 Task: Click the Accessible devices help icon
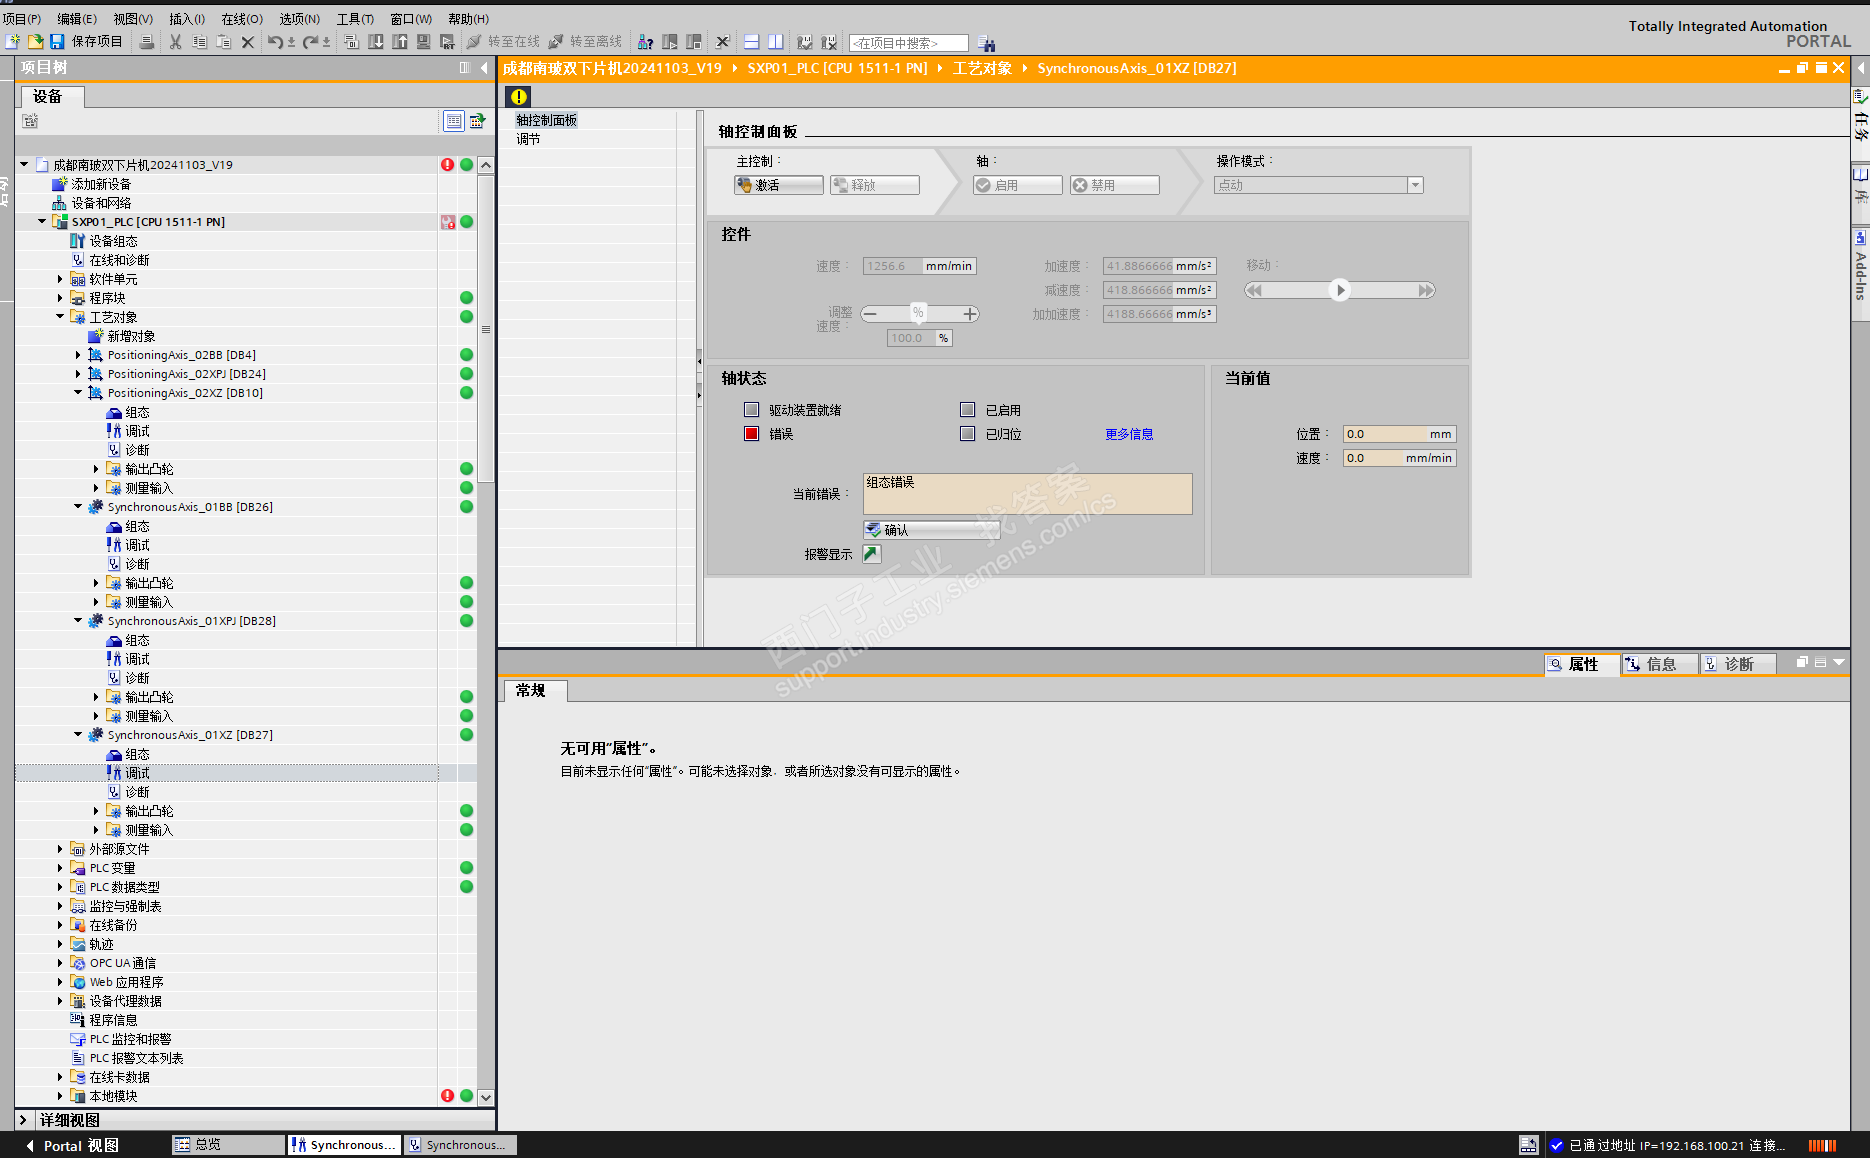tap(646, 41)
